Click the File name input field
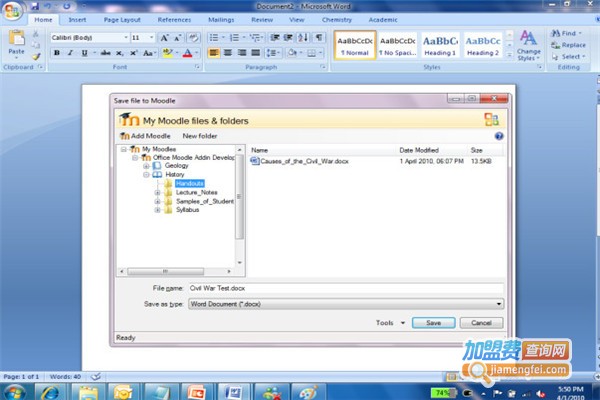The height and width of the screenshot is (400, 600). click(344, 287)
